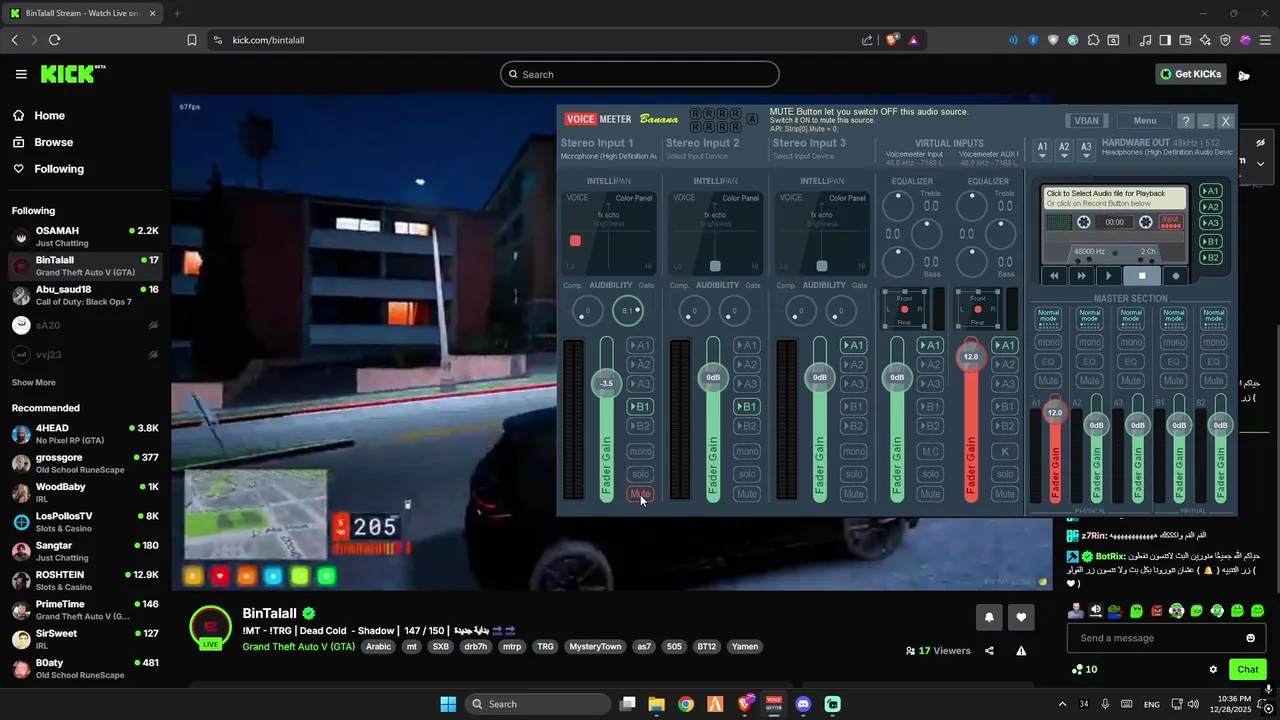Click the A1 master red fader knob
The image size is (1280, 720).
click(x=1054, y=412)
